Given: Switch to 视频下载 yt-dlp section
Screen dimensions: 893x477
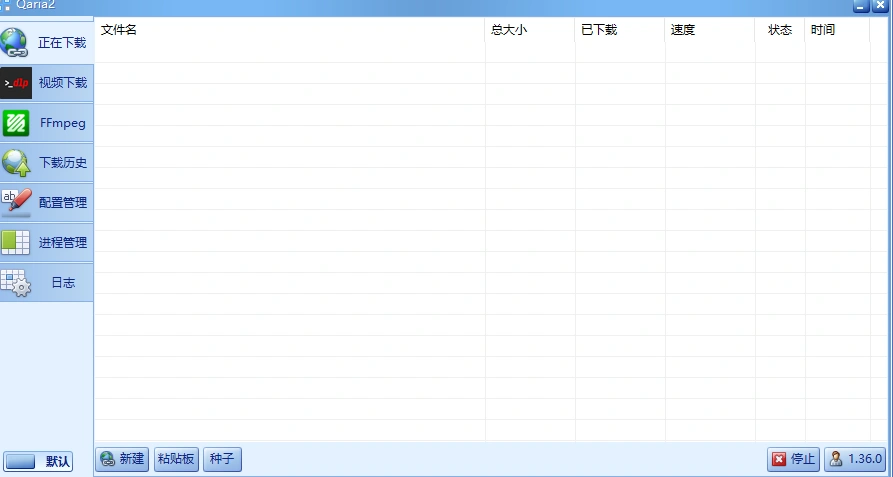Looking at the screenshot, I should click(47, 83).
